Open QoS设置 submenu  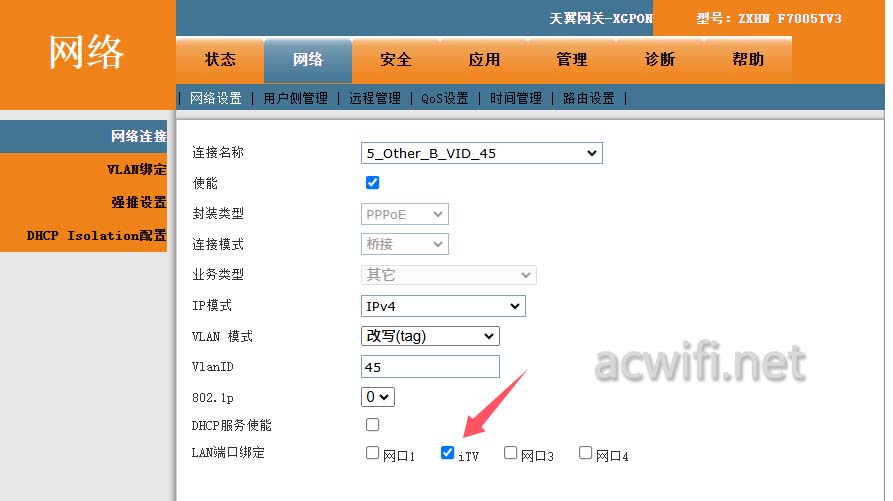(445, 98)
